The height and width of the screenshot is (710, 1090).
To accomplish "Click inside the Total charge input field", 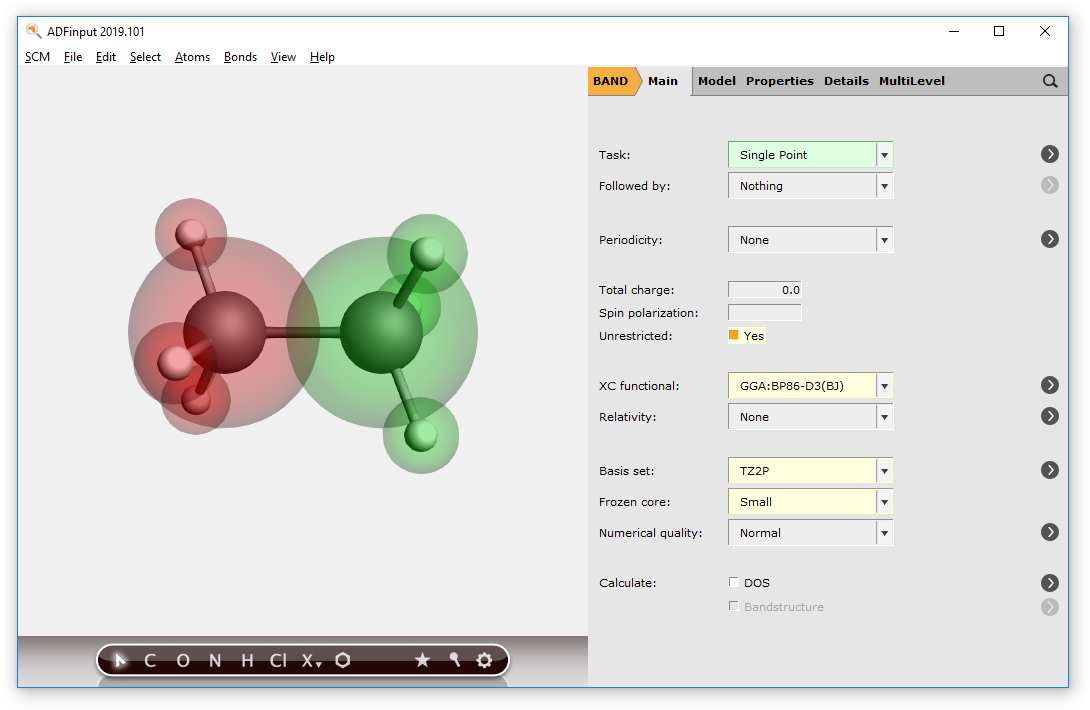I will pyautogui.click(x=764, y=289).
